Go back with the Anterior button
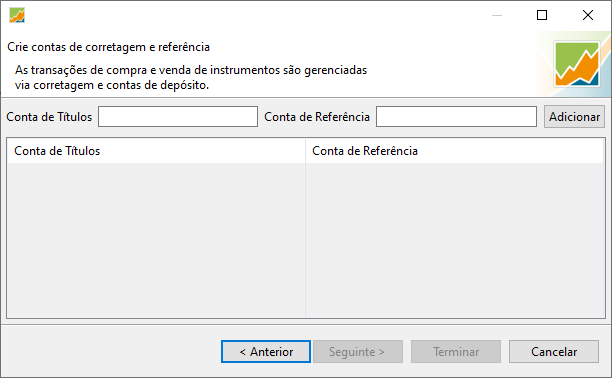 coord(266,351)
